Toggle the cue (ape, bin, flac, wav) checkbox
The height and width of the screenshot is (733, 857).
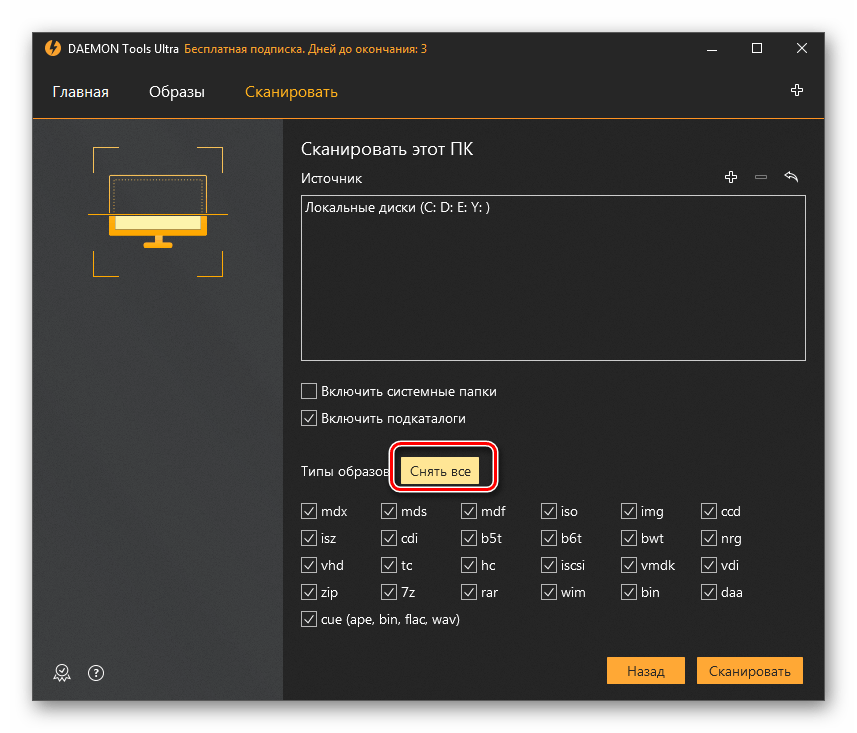(309, 619)
